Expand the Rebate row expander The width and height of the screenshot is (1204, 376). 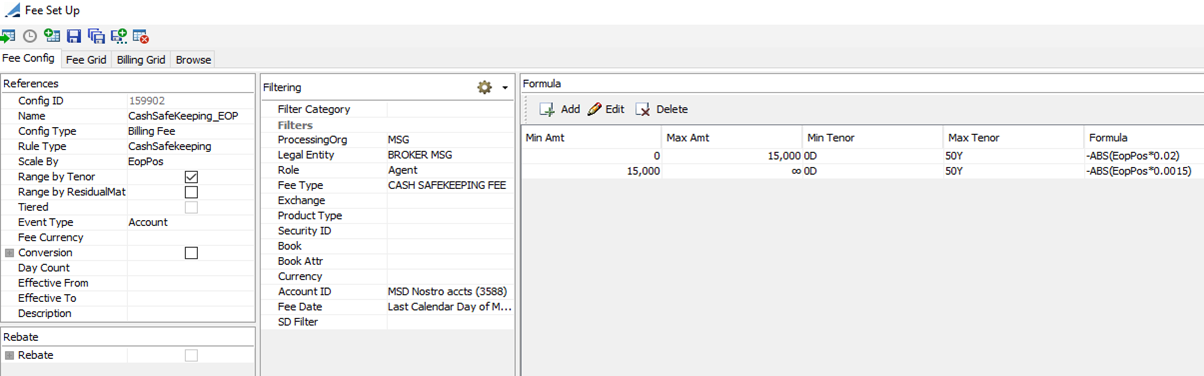click(x=10, y=355)
